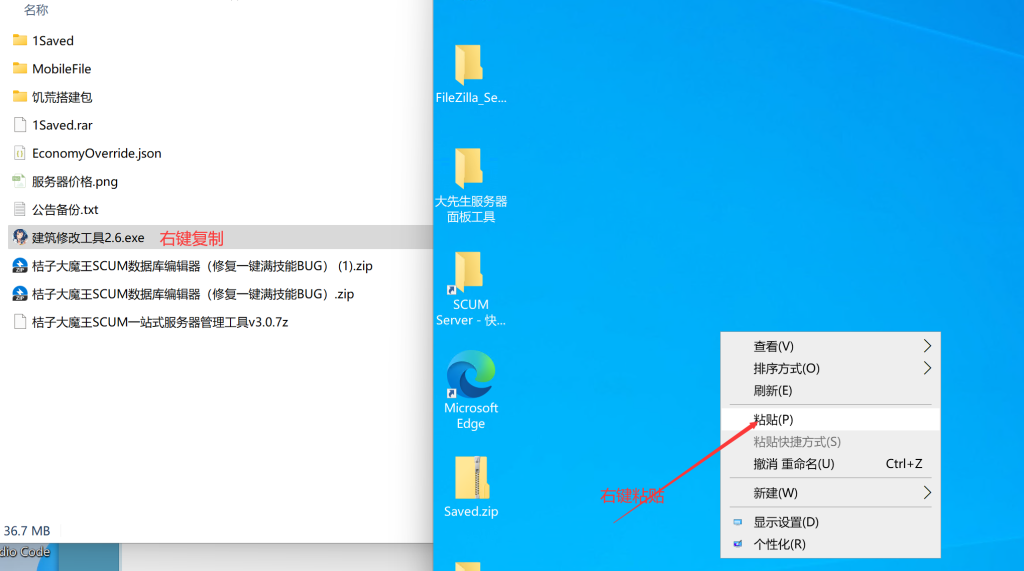Select the 1Saved folder icon
The height and width of the screenshot is (571, 1024).
click(x=20, y=41)
